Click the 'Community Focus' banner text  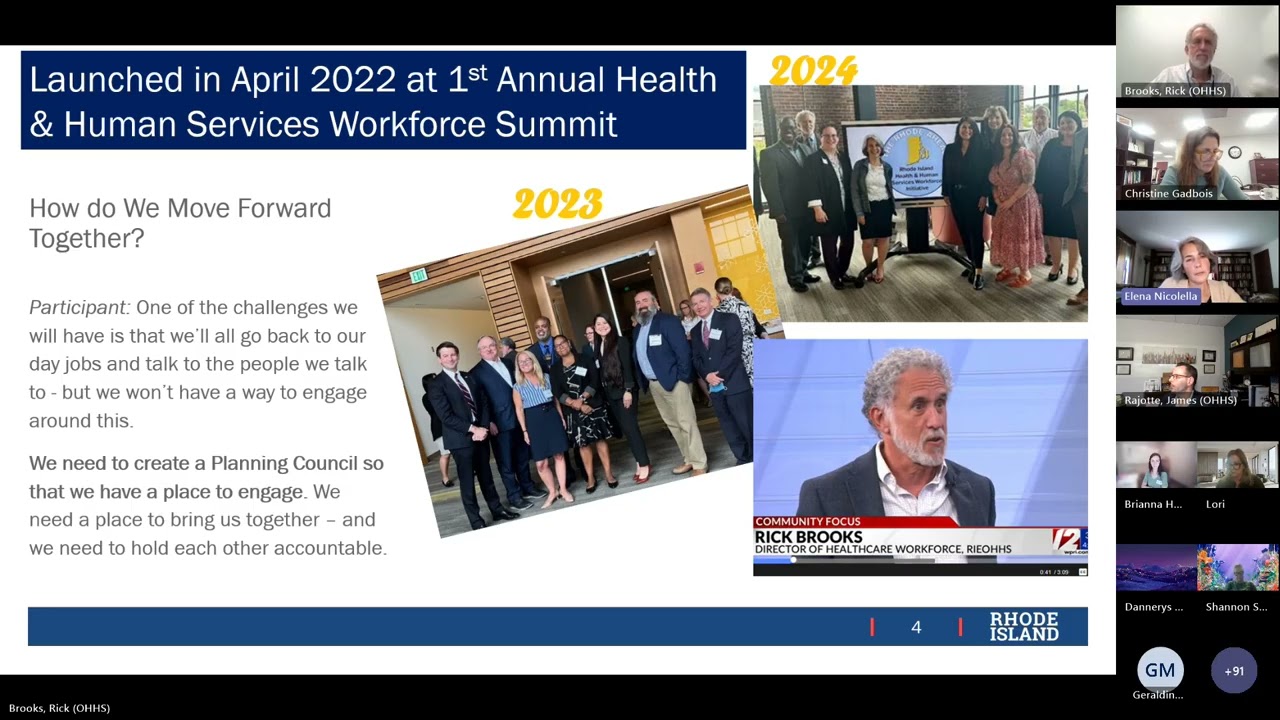pos(807,522)
